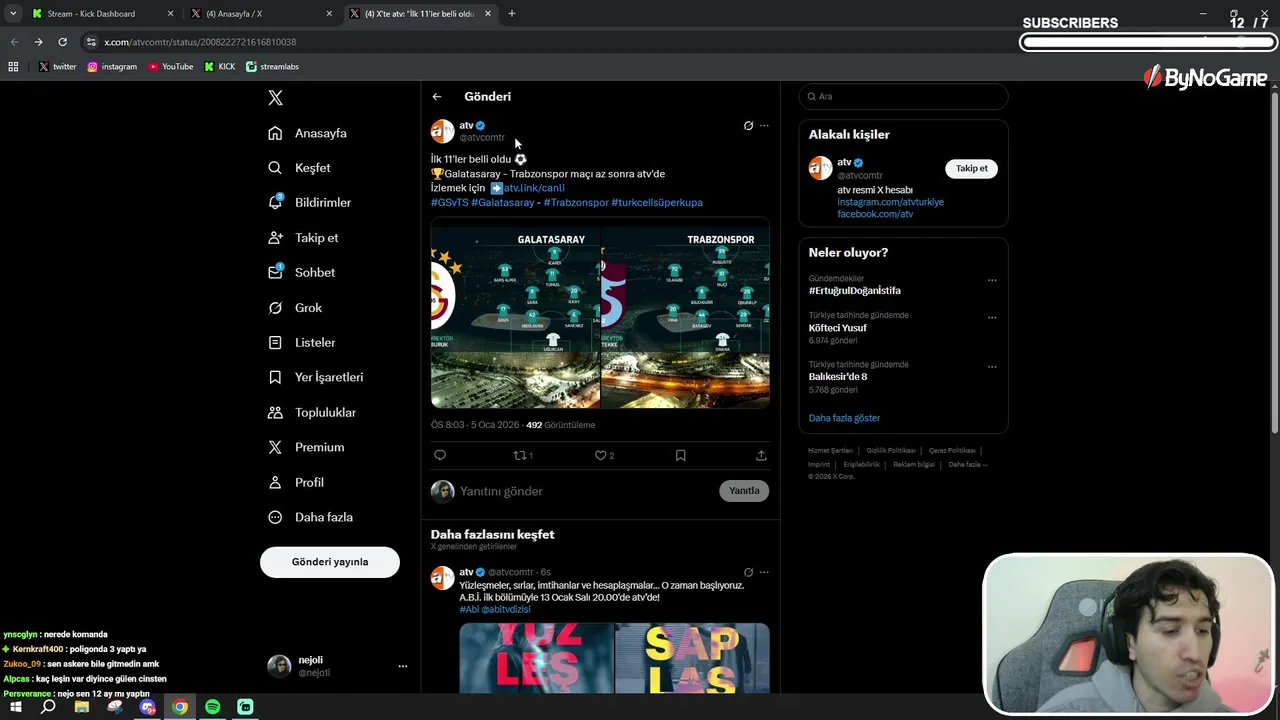Click Yanıtla reply button
1280x720 pixels.
[744, 491]
